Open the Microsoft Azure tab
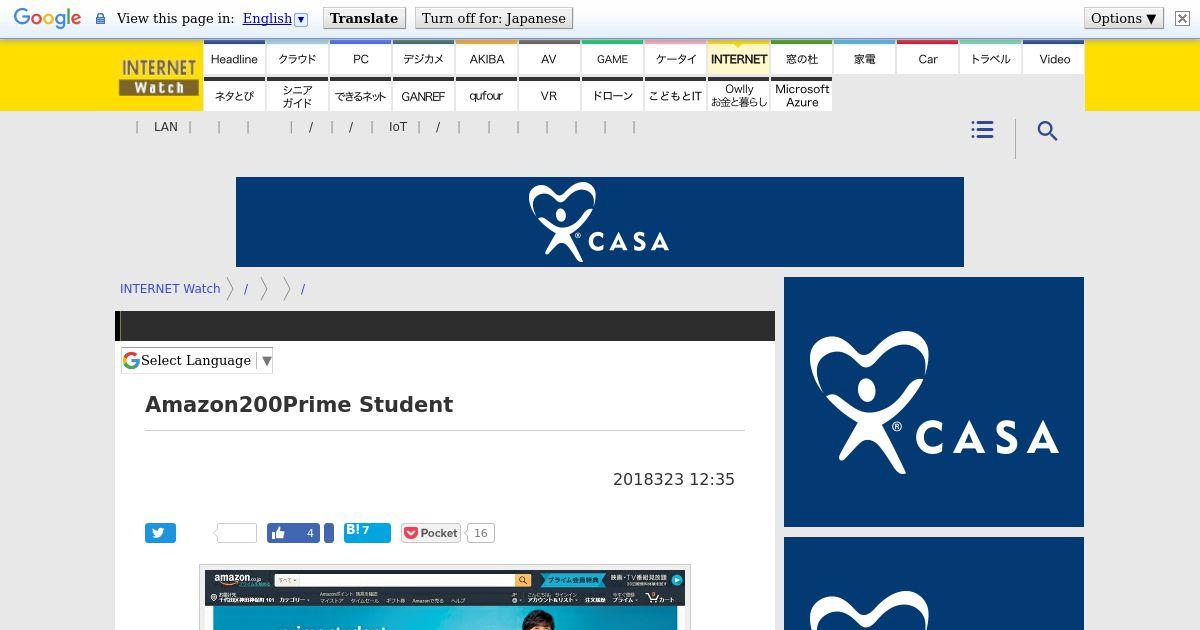Screen dimensions: 1200x630 pyautogui.click(x=801, y=95)
